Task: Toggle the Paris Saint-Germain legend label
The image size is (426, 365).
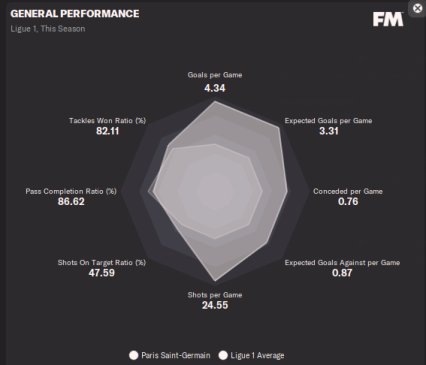Action: point(176,355)
